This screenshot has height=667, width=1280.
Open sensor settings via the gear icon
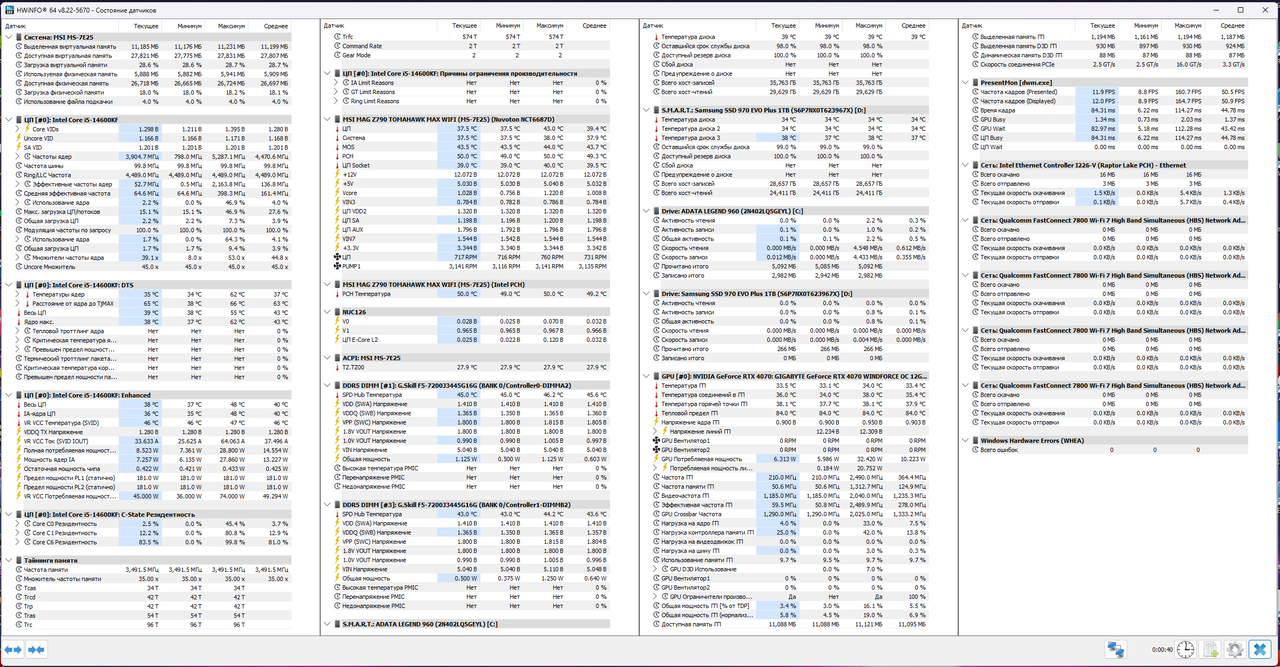1235,650
